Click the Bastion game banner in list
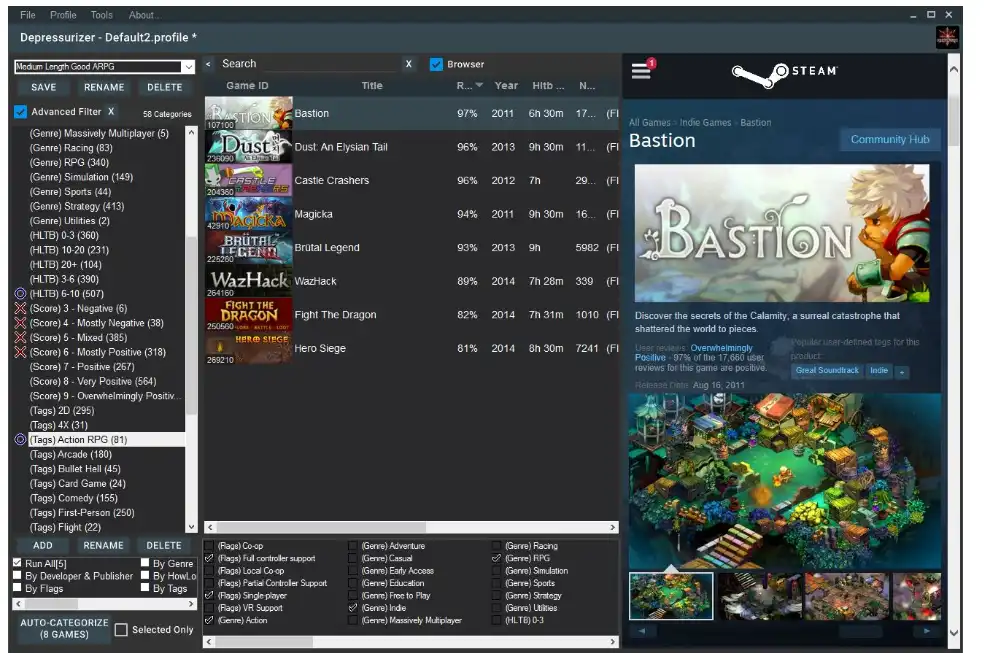 click(x=249, y=114)
